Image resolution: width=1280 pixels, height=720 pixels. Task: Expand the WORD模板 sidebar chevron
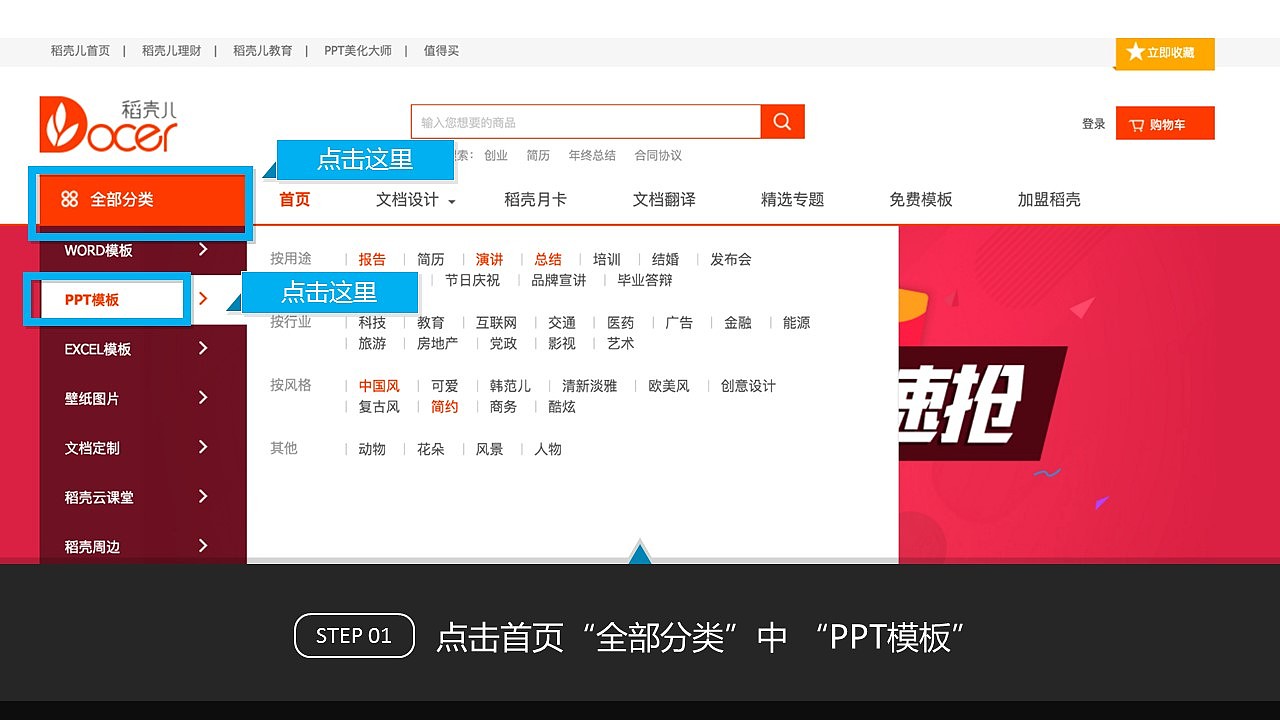click(203, 250)
